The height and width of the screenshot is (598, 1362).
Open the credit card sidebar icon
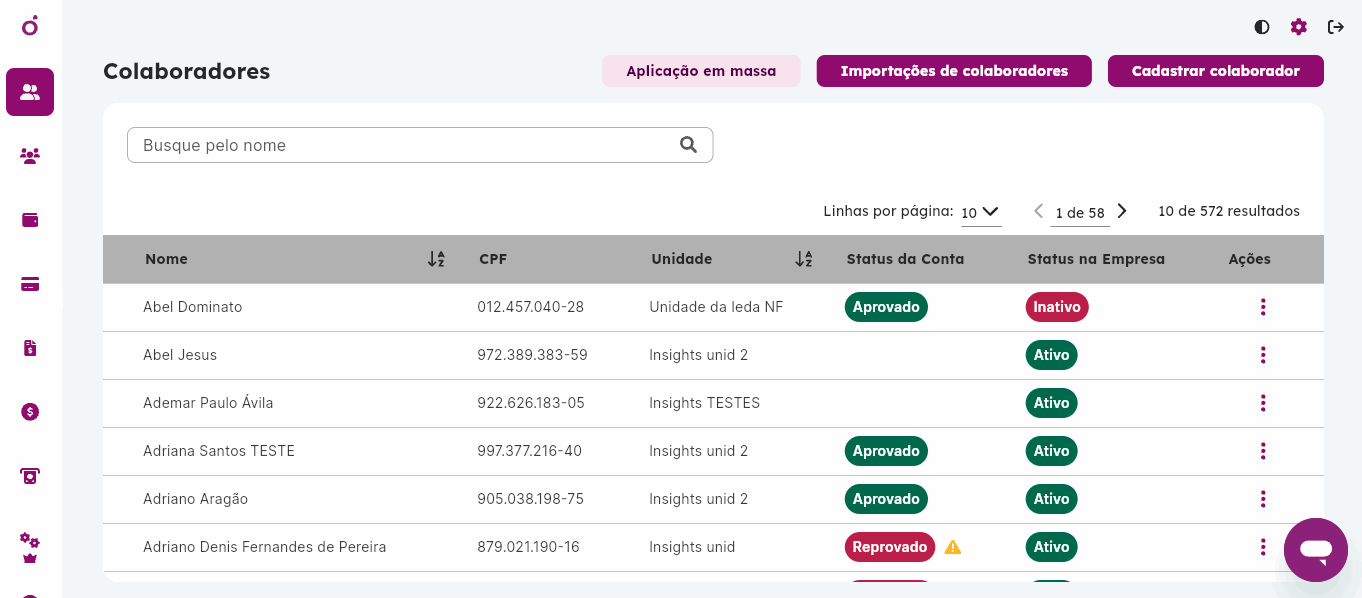pos(30,284)
